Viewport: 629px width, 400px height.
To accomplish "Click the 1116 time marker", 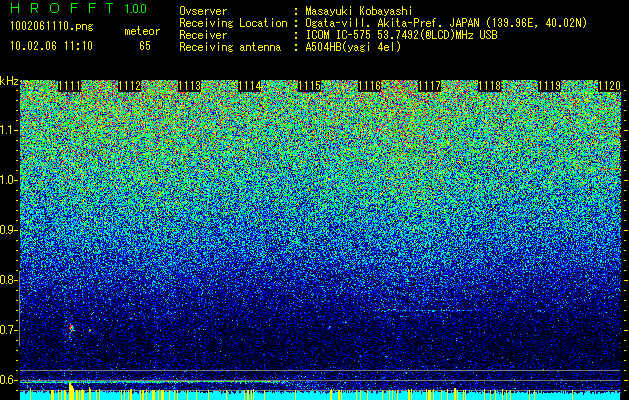I will (369, 86).
